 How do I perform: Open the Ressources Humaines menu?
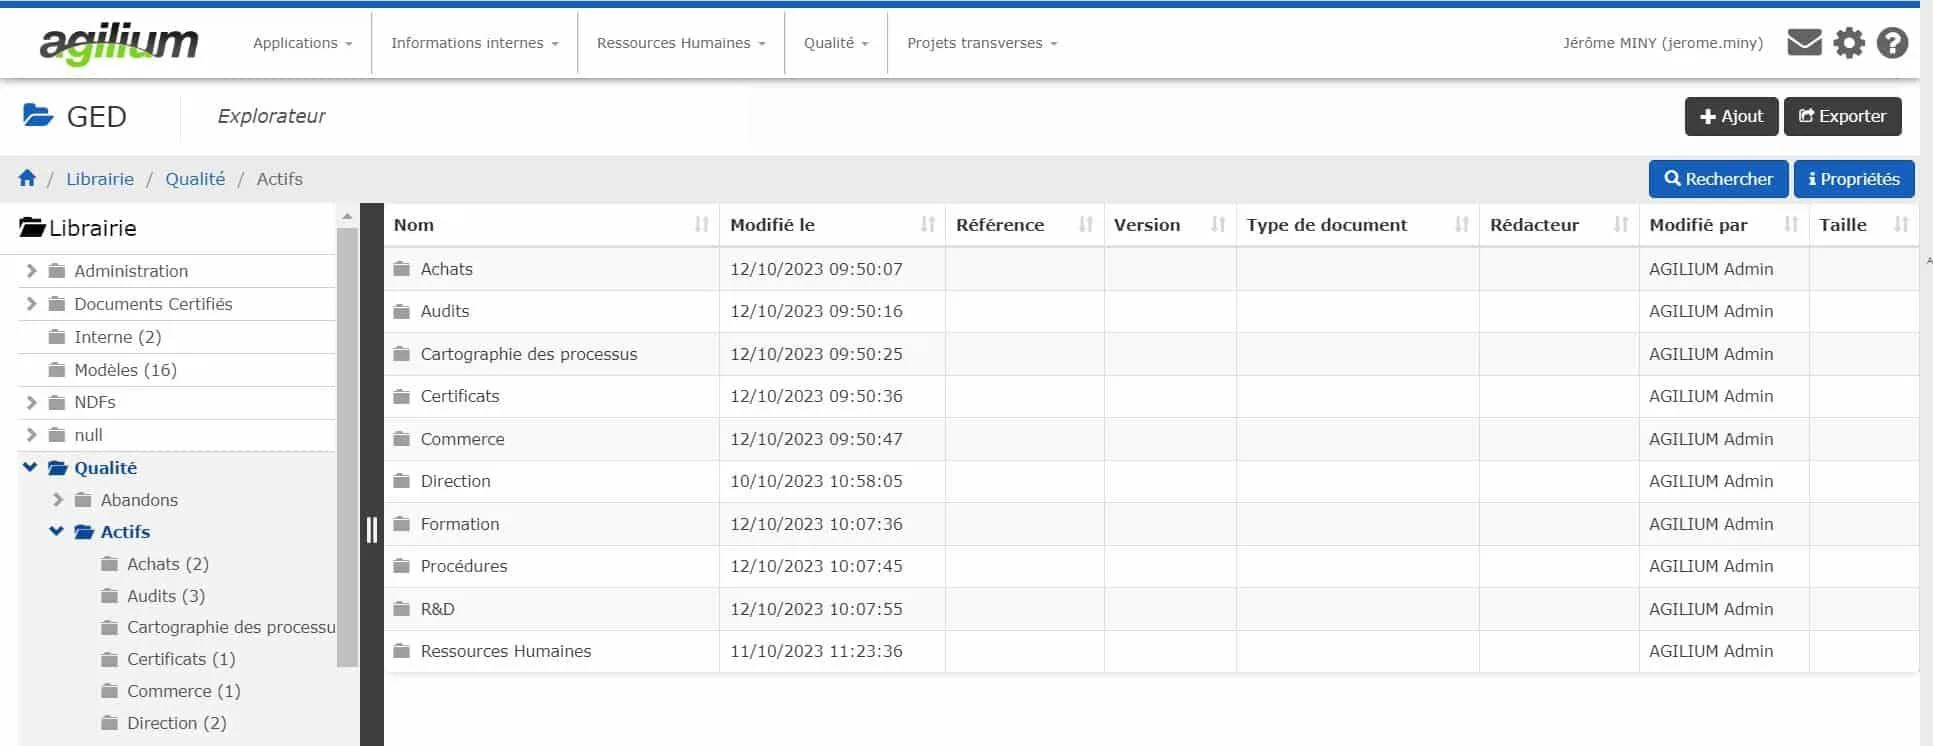tap(681, 43)
